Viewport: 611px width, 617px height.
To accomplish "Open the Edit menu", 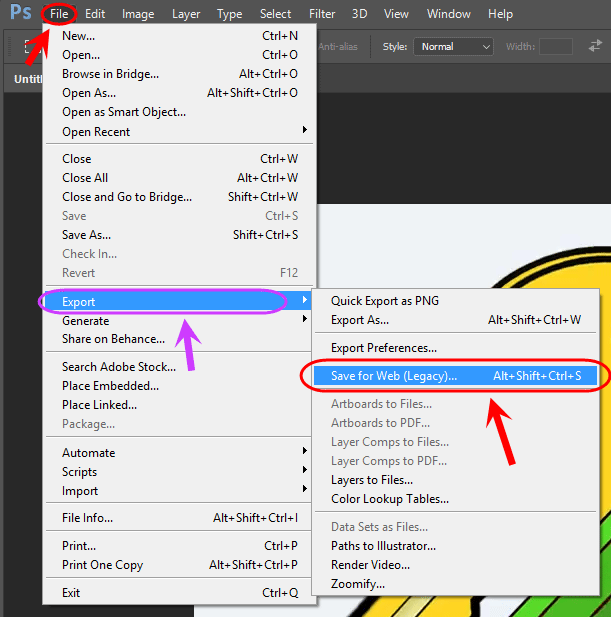I will [x=95, y=14].
